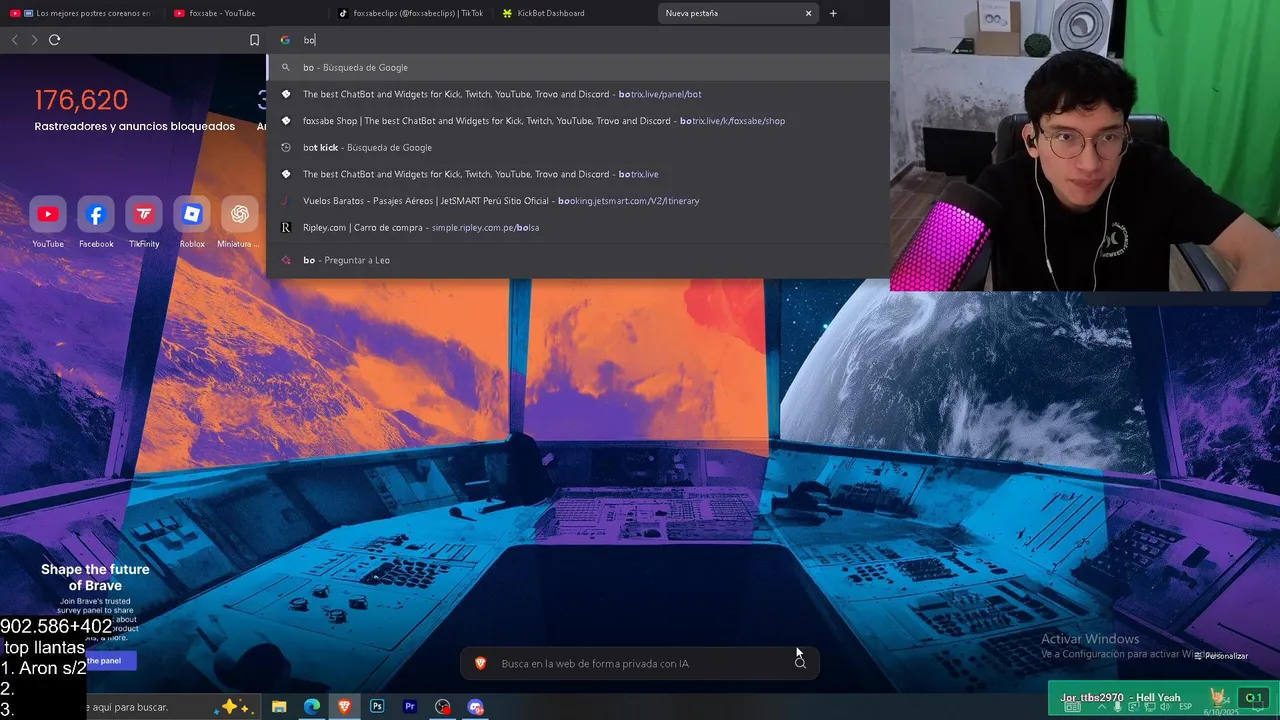Image resolution: width=1280 pixels, height=720 pixels.
Task: Reload the page with the refresh icon
Action: click(x=54, y=40)
